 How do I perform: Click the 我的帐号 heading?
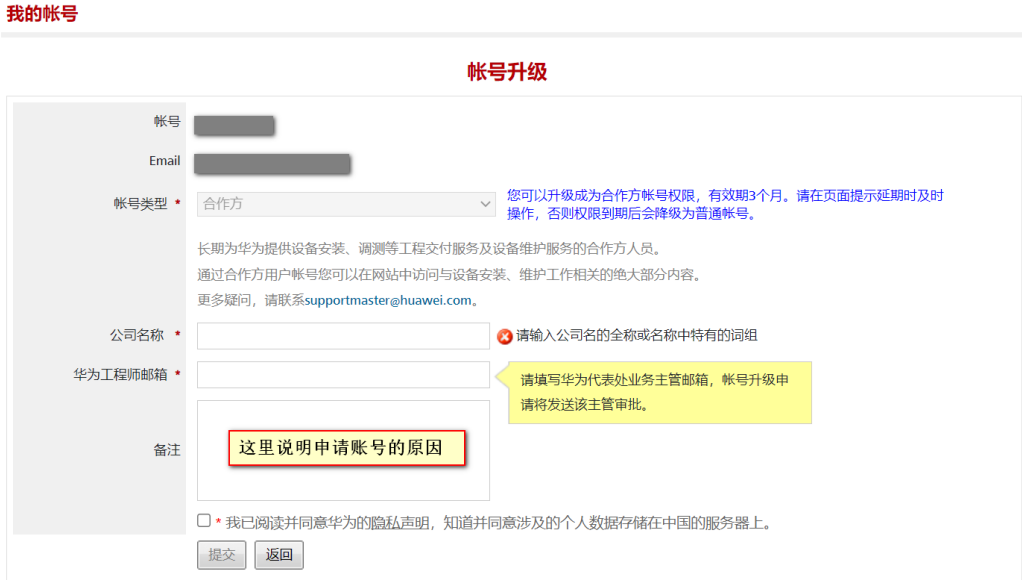tap(42, 14)
